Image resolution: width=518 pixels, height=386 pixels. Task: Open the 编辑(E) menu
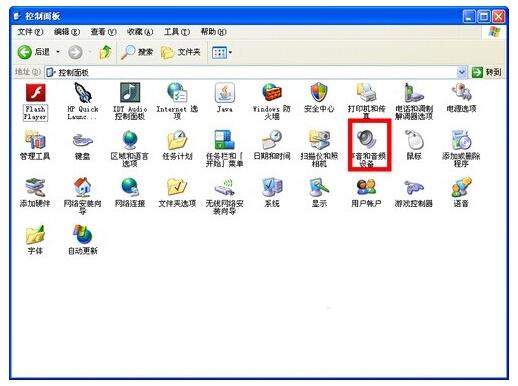click(x=67, y=32)
